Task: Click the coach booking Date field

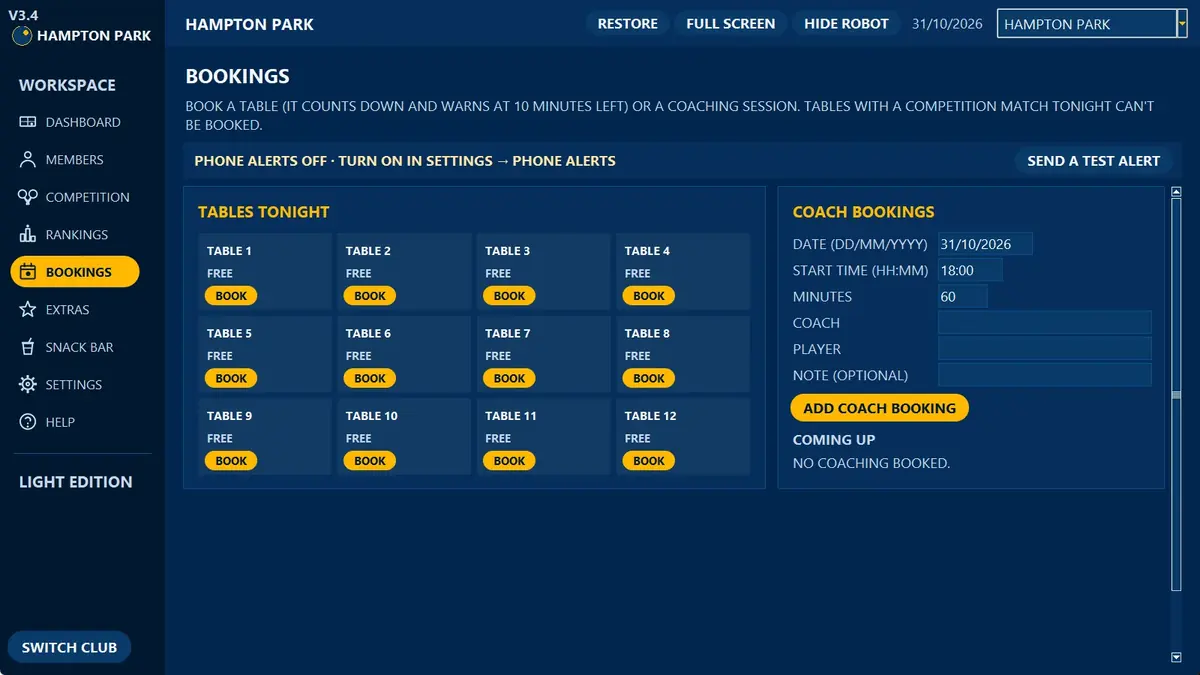Action: point(985,244)
